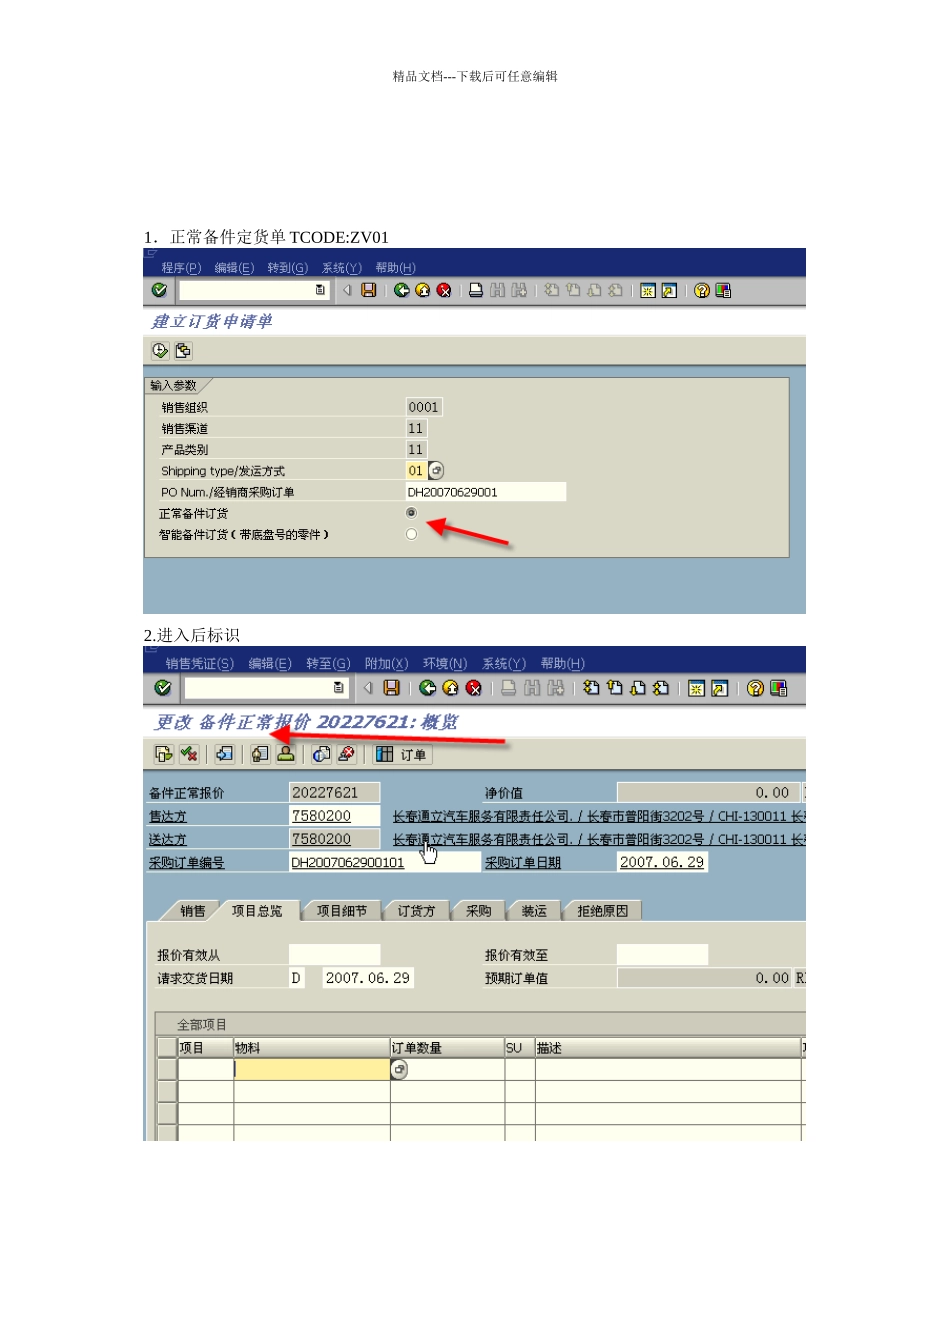950x1344 pixels.
Task: Switch to the 拒绝原因 tab
Action: (x=602, y=911)
